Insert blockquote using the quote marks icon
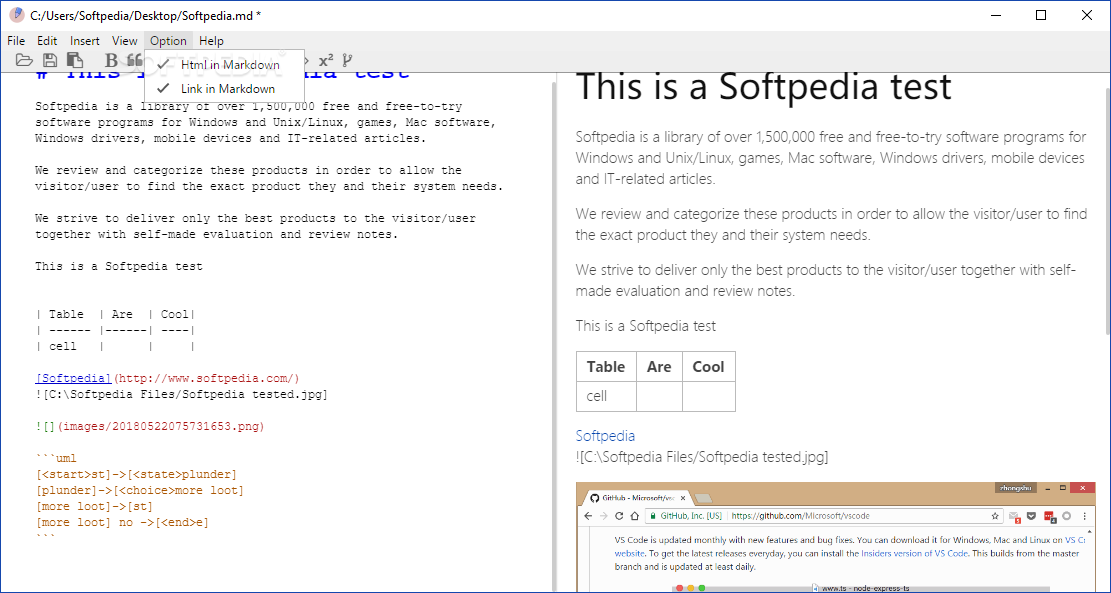Screen dimensions: 1111x593 click(x=135, y=61)
